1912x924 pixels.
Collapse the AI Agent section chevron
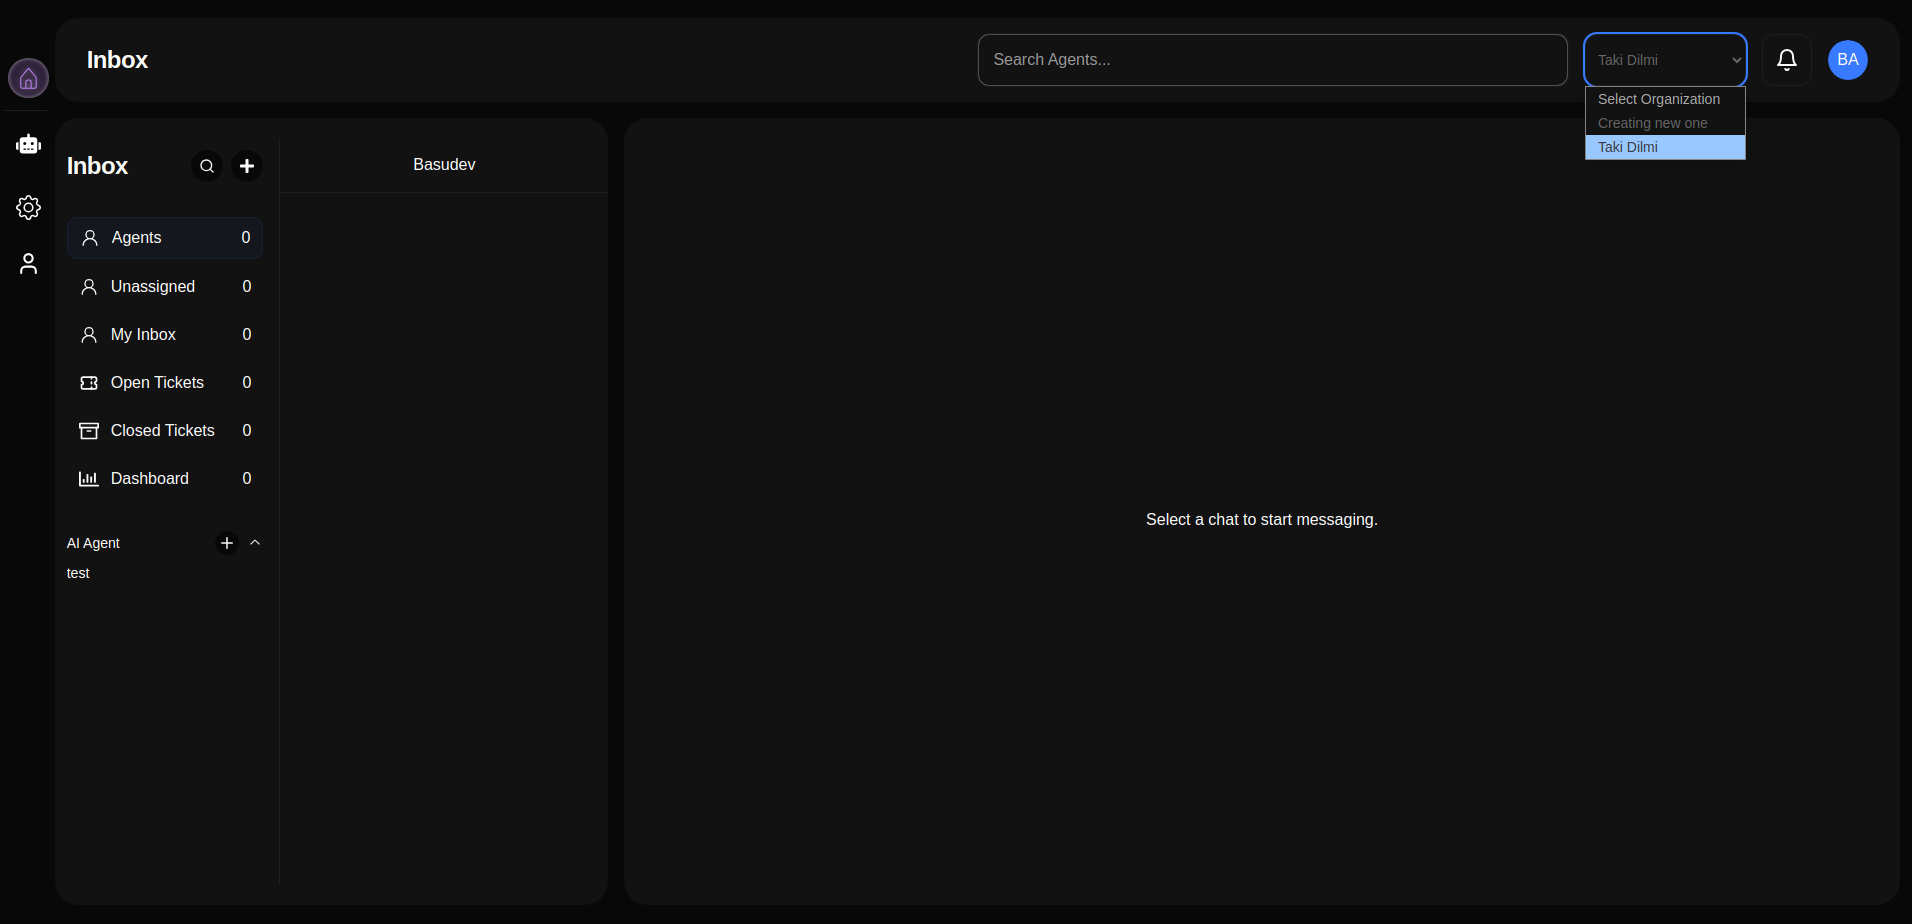pyautogui.click(x=255, y=543)
